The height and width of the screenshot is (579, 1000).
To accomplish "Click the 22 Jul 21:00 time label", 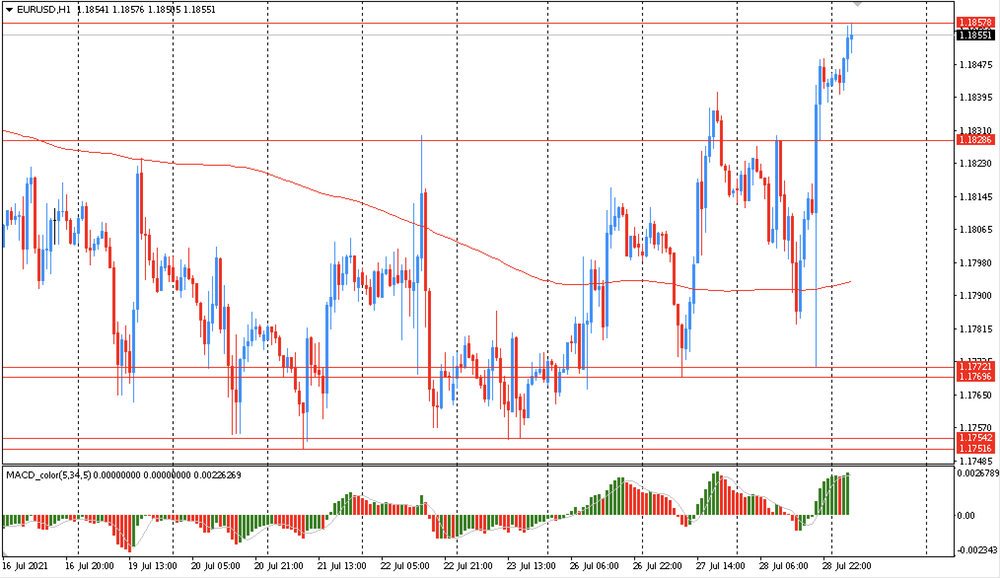I will point(468,566).
